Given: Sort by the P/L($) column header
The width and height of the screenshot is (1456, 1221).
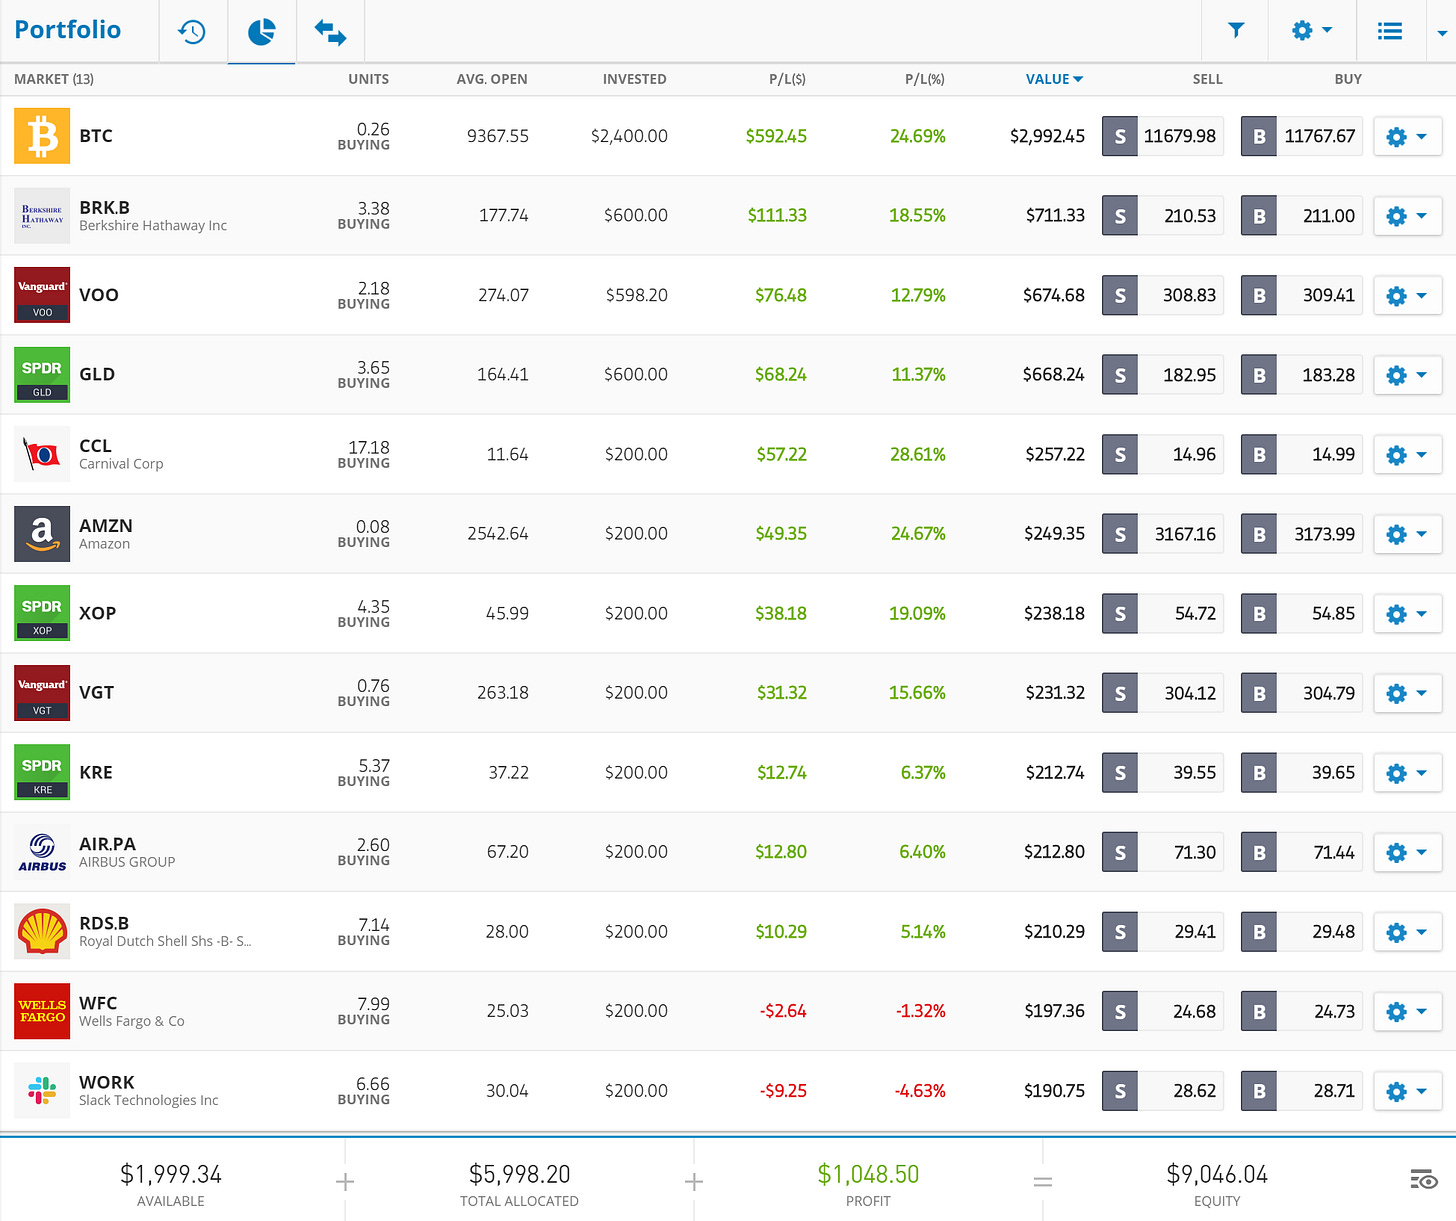Looking at the screenshot, I should [787, 79].
